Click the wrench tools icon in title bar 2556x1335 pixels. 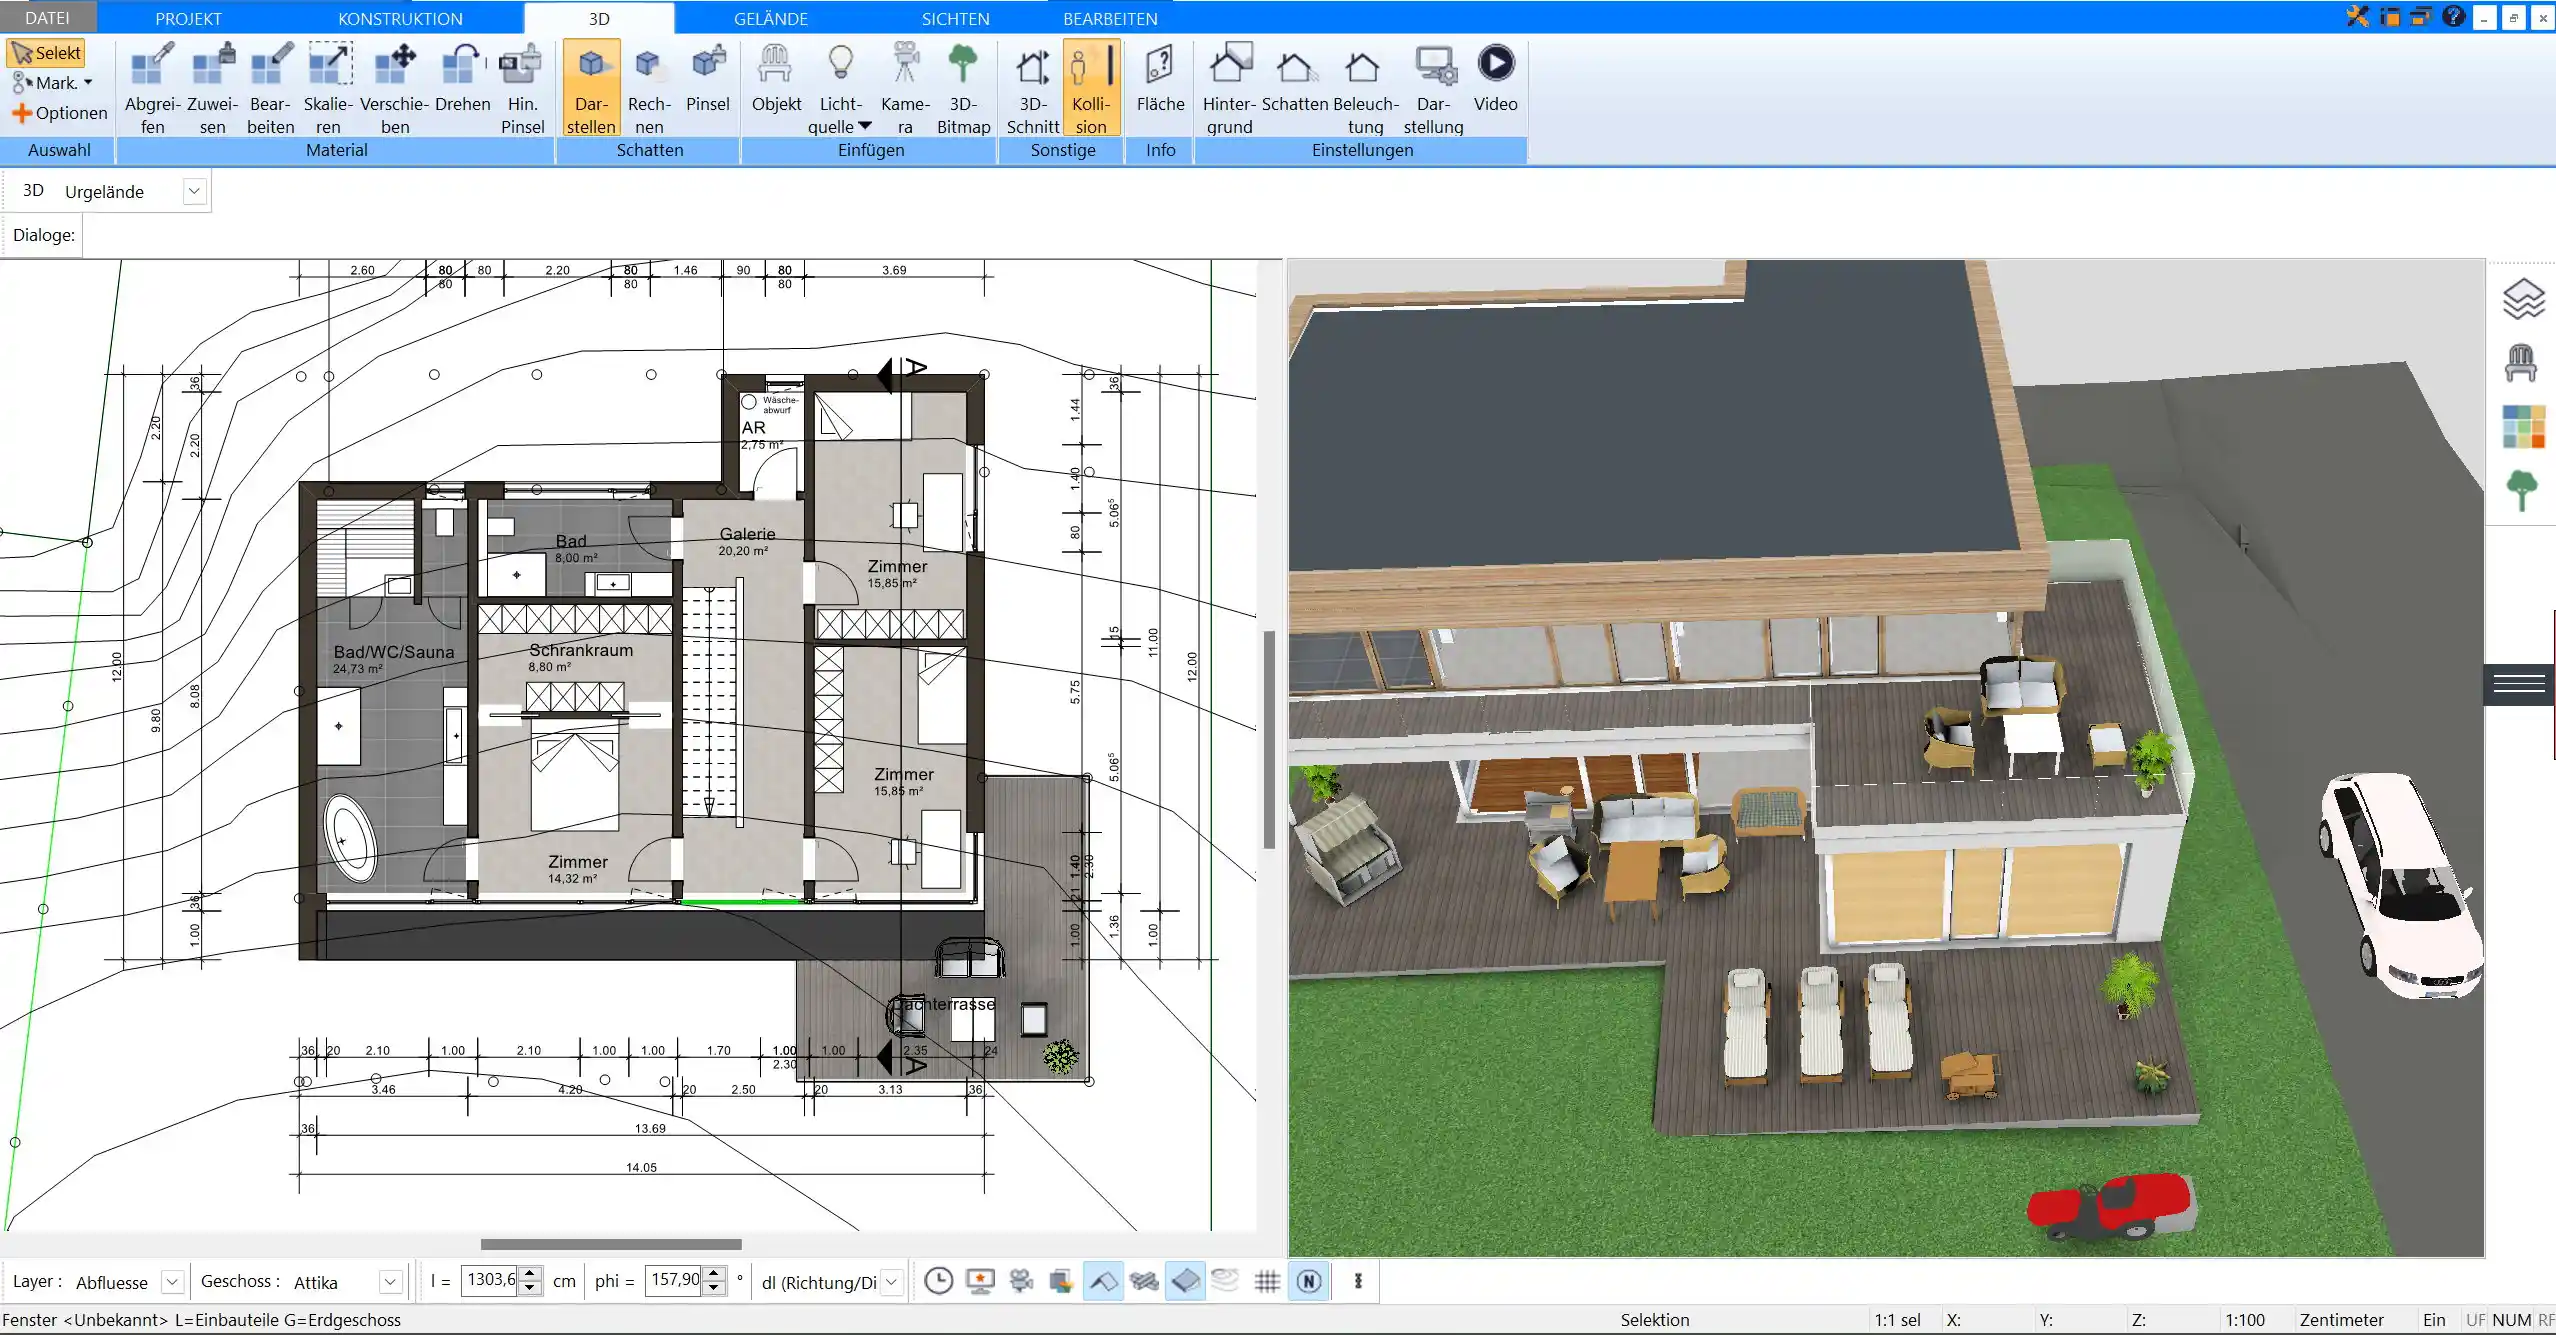[2357, 16]
